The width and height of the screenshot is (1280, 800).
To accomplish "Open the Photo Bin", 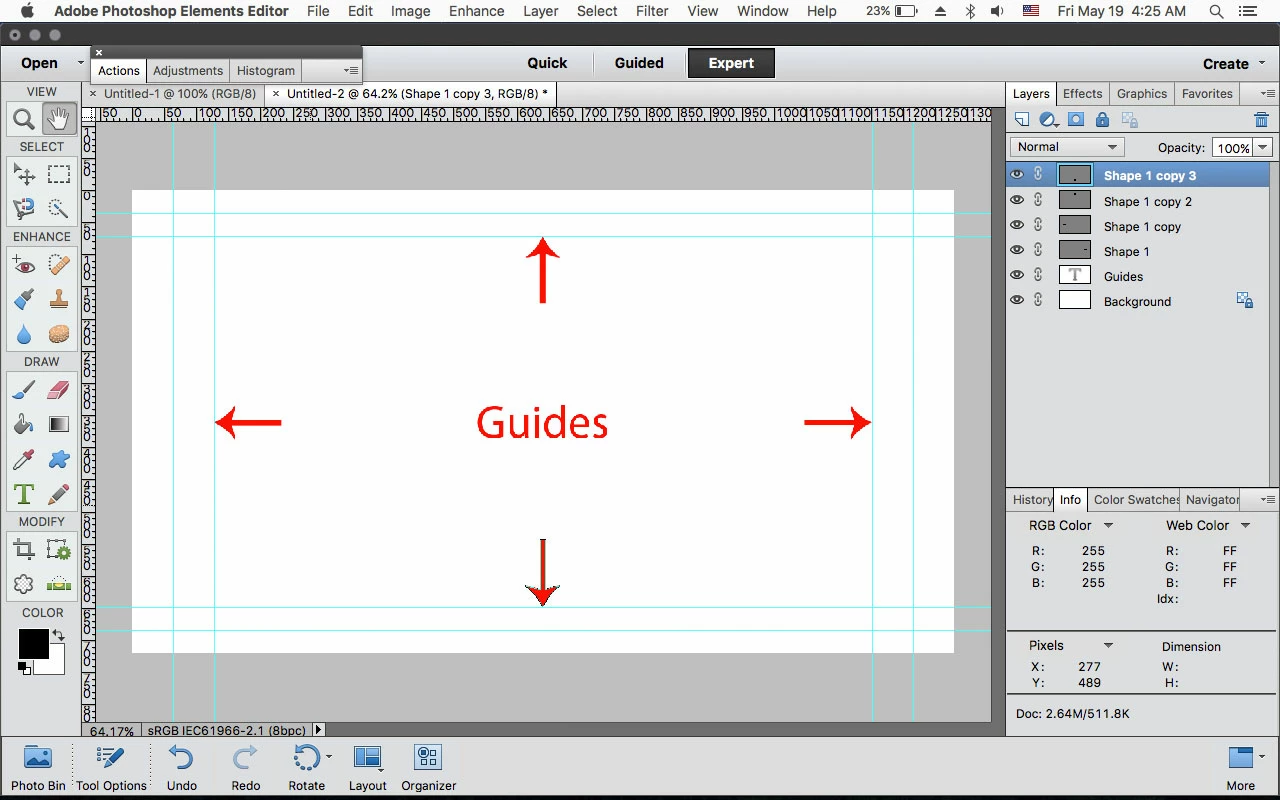I will (38, 768).
